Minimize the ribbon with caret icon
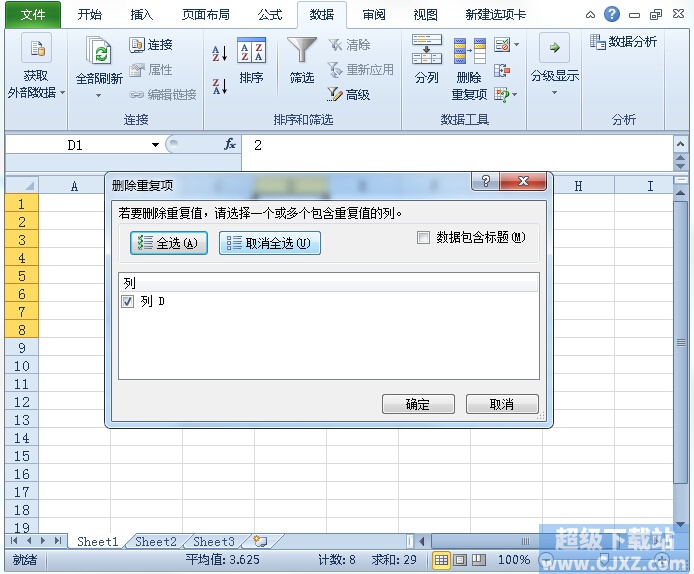Screen dimensions: 694x574 point(590,15)
